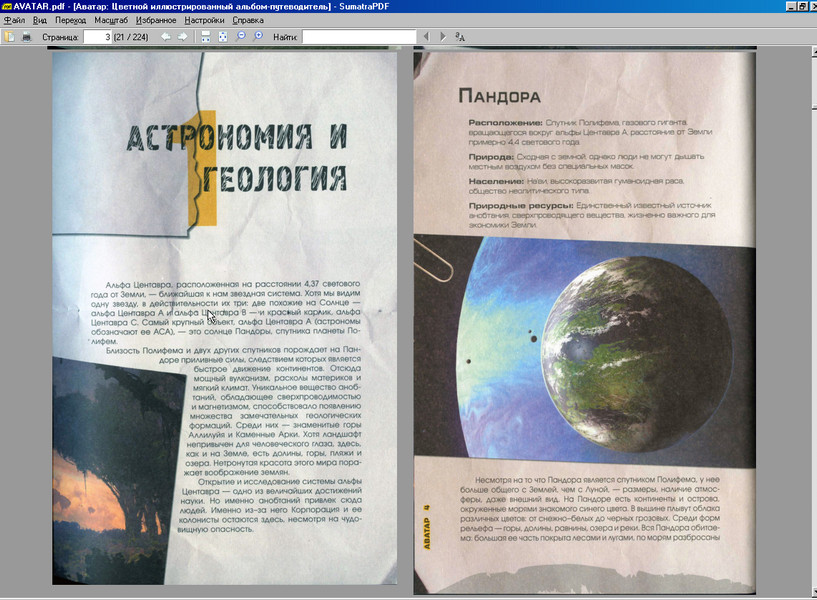Toggle case-sensitive search matching

(x=460, y=36)
